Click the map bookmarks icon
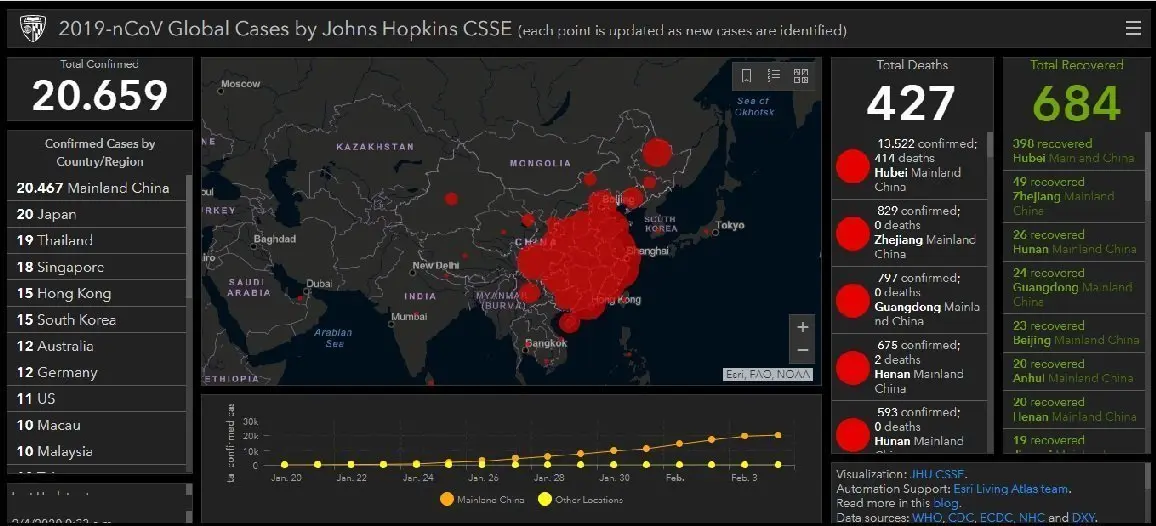Screen dimensions: 1156x526 pyautogui.click(x=746, y=75)
